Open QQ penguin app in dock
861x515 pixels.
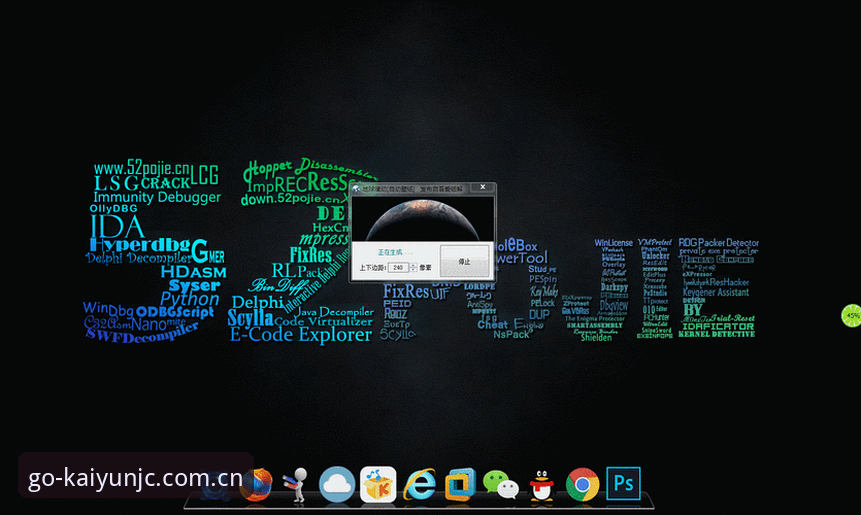coord(541,485)
